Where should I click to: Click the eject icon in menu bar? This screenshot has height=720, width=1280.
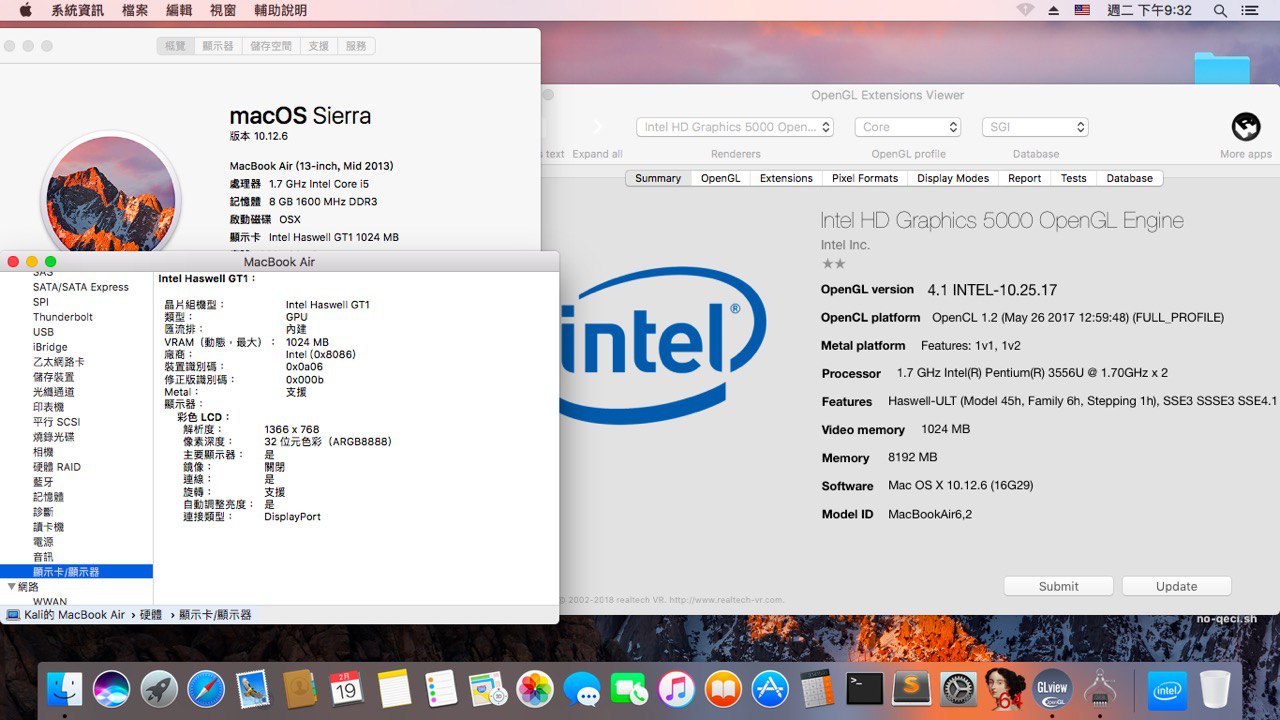click(1053, 10)
